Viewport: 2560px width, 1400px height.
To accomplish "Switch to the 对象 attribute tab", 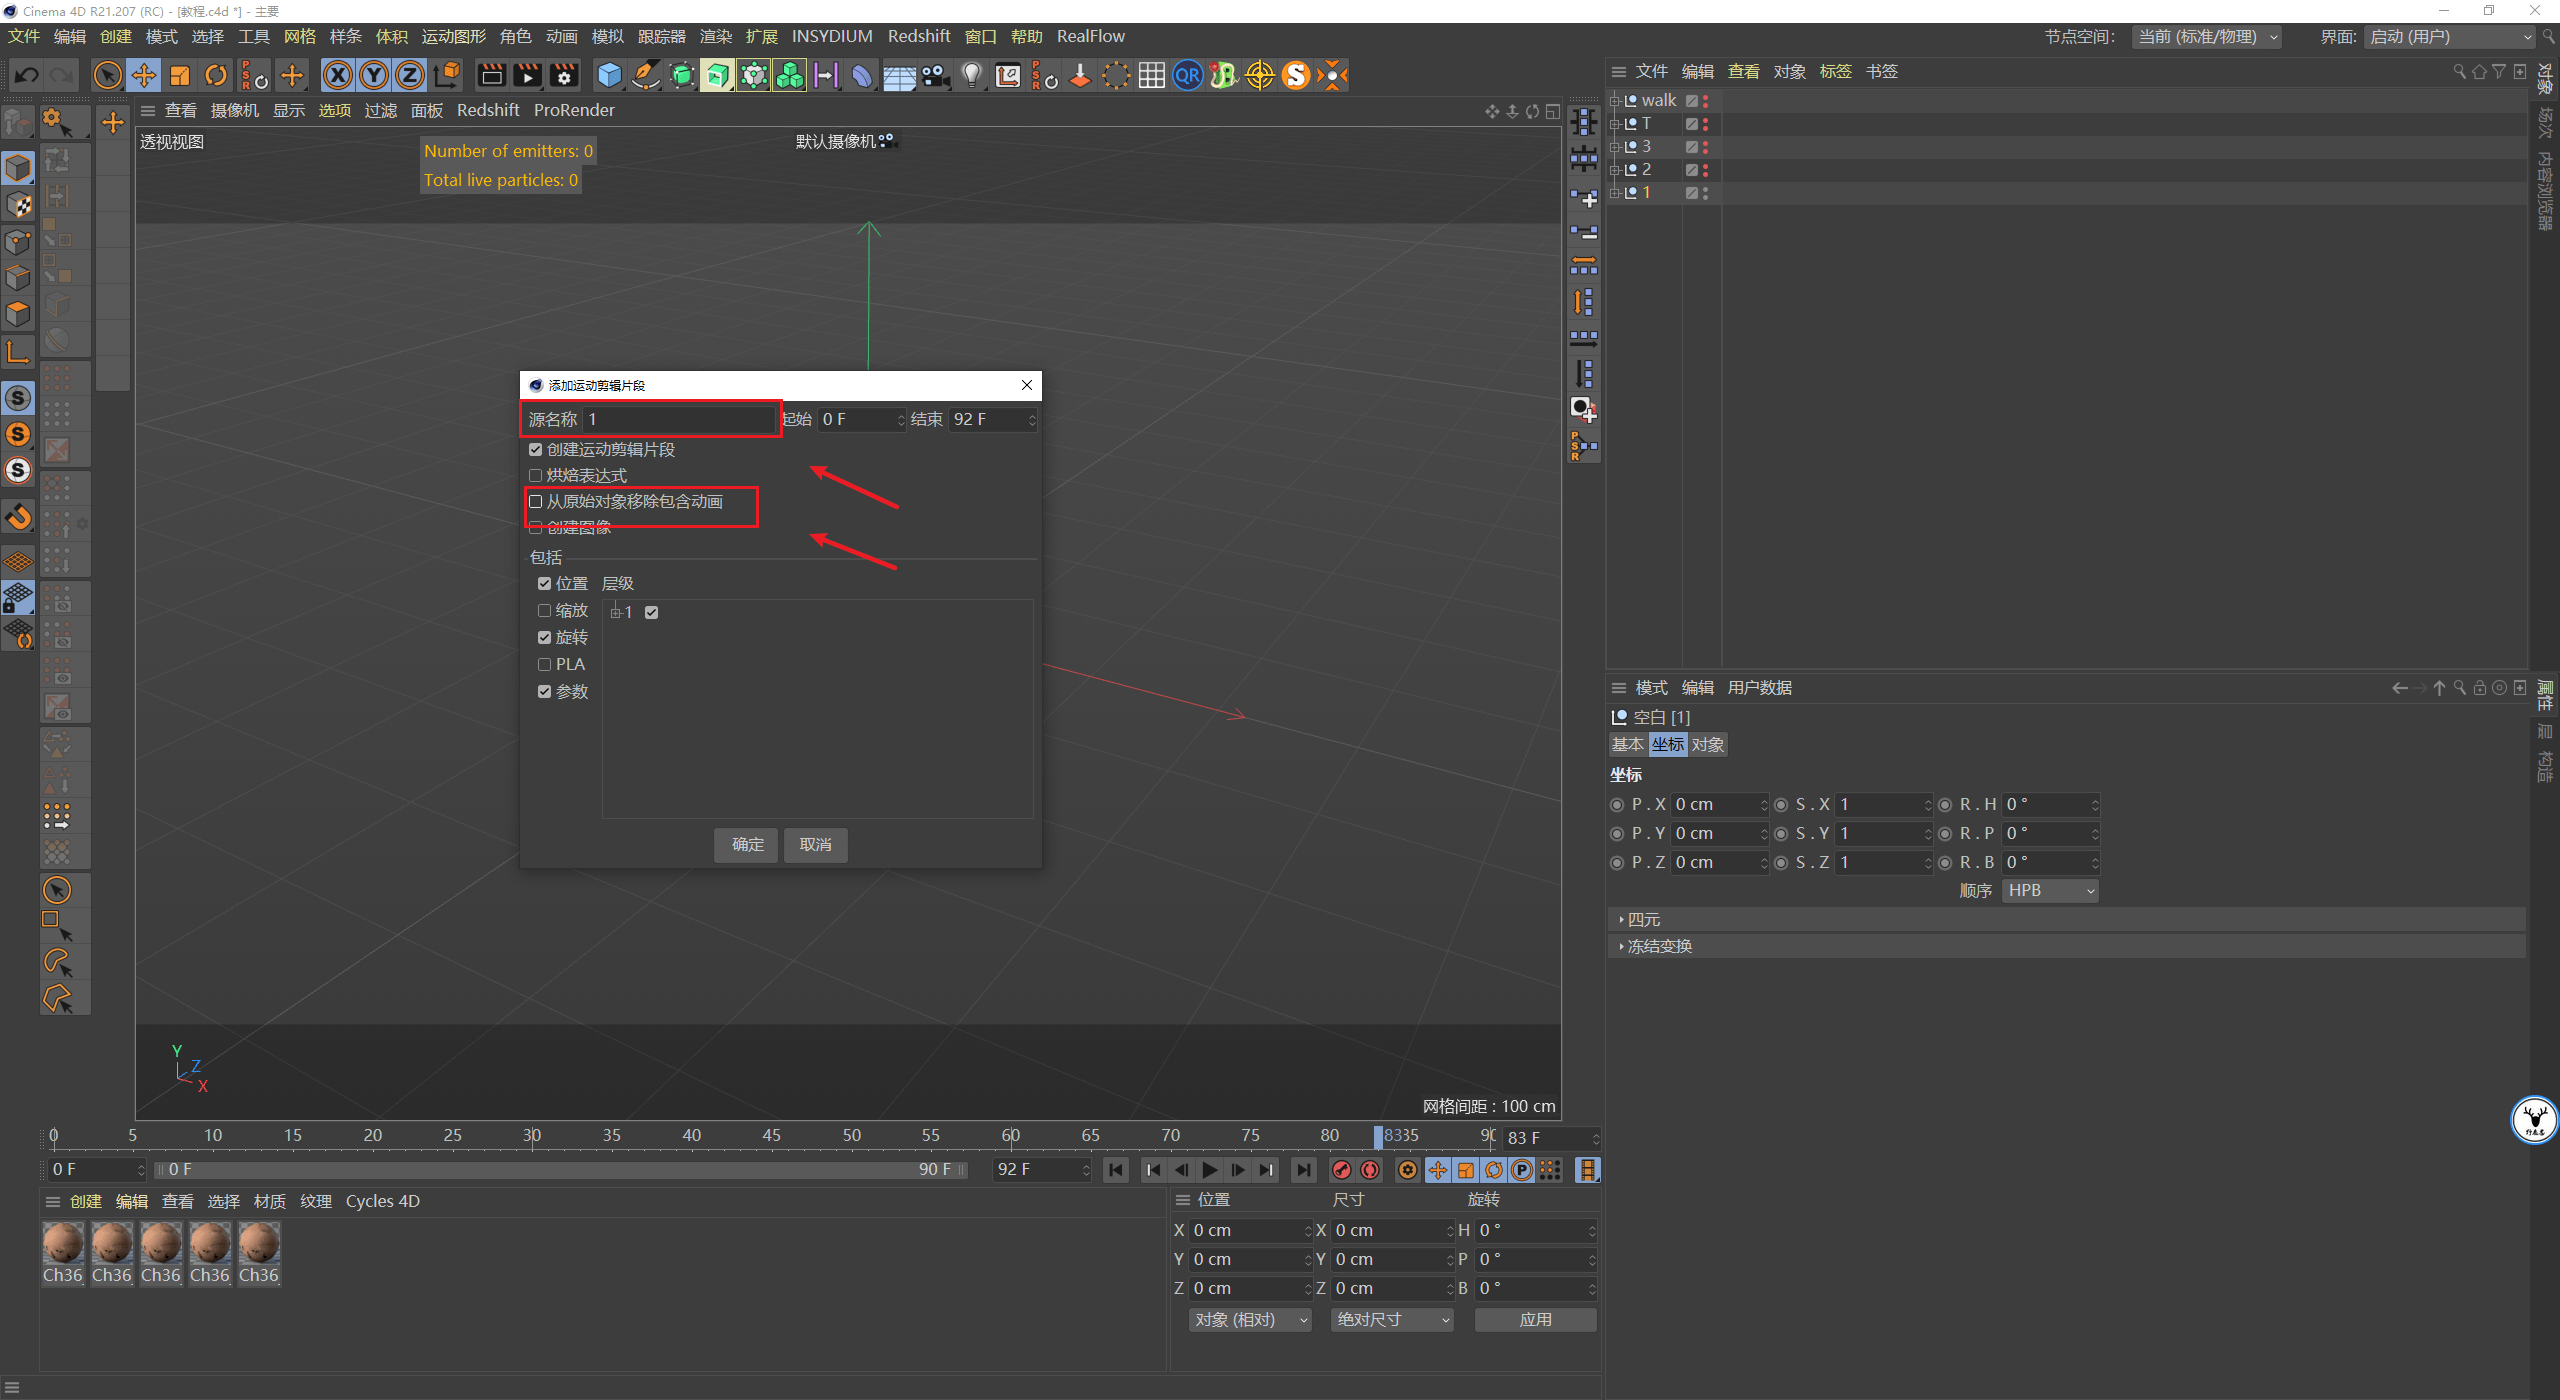I will pyautogui.click(x=1707, y=744).
